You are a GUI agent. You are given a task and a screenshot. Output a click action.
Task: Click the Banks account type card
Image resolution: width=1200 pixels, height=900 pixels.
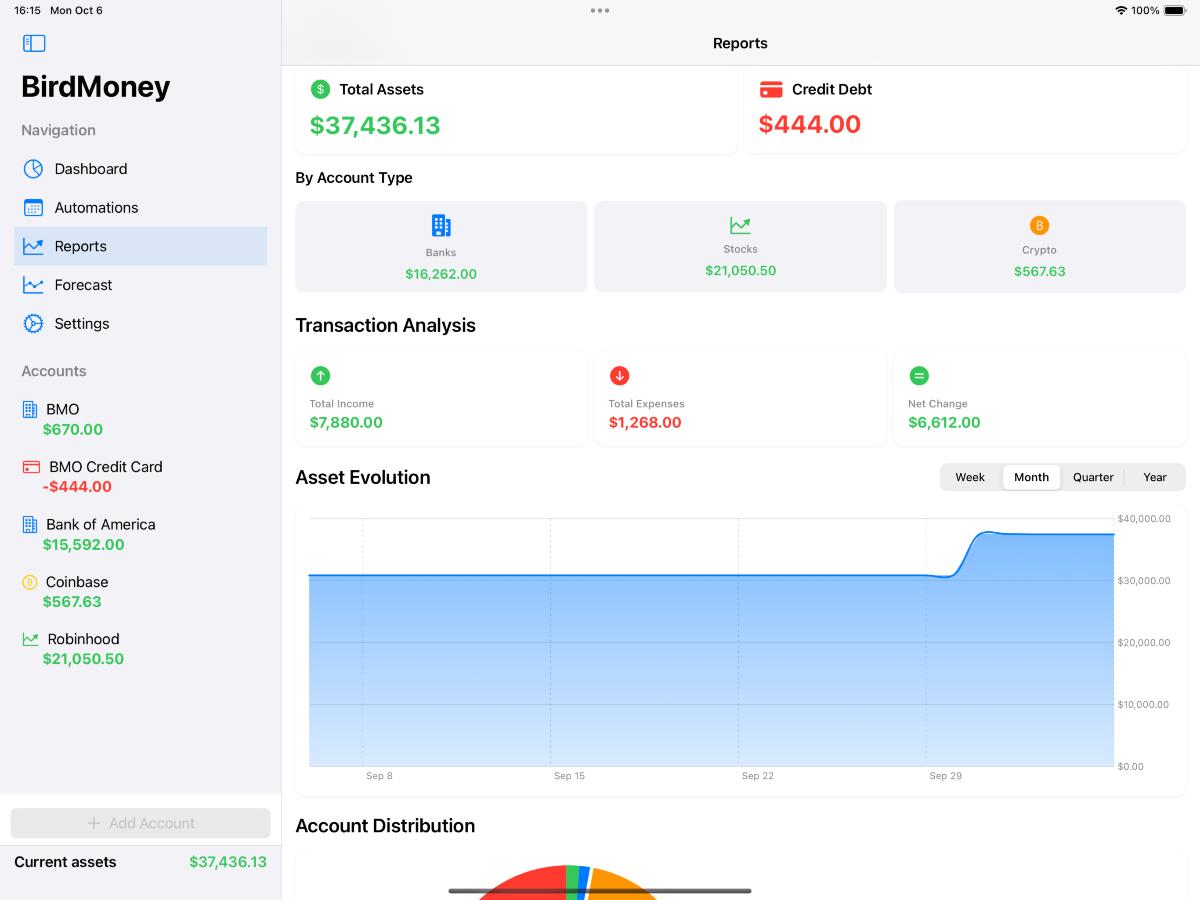tap(441, 247)
